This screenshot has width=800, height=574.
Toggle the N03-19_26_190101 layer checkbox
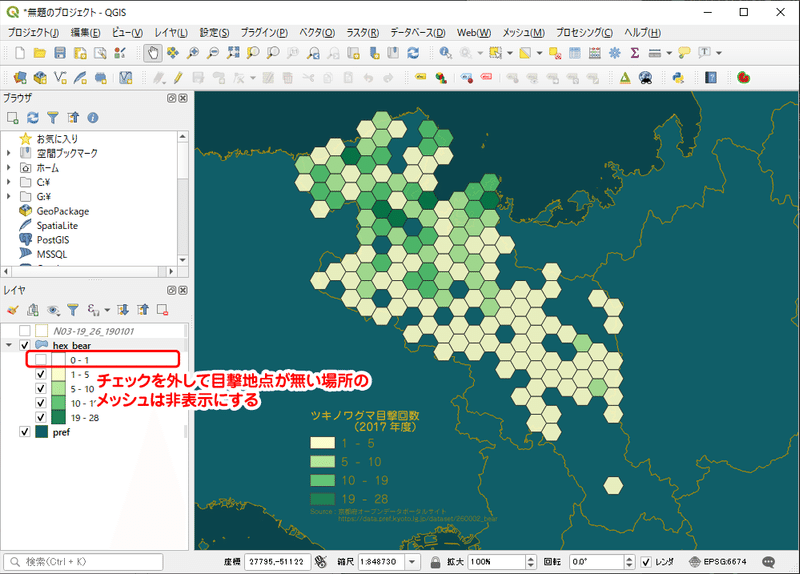[x=24, y=331]
